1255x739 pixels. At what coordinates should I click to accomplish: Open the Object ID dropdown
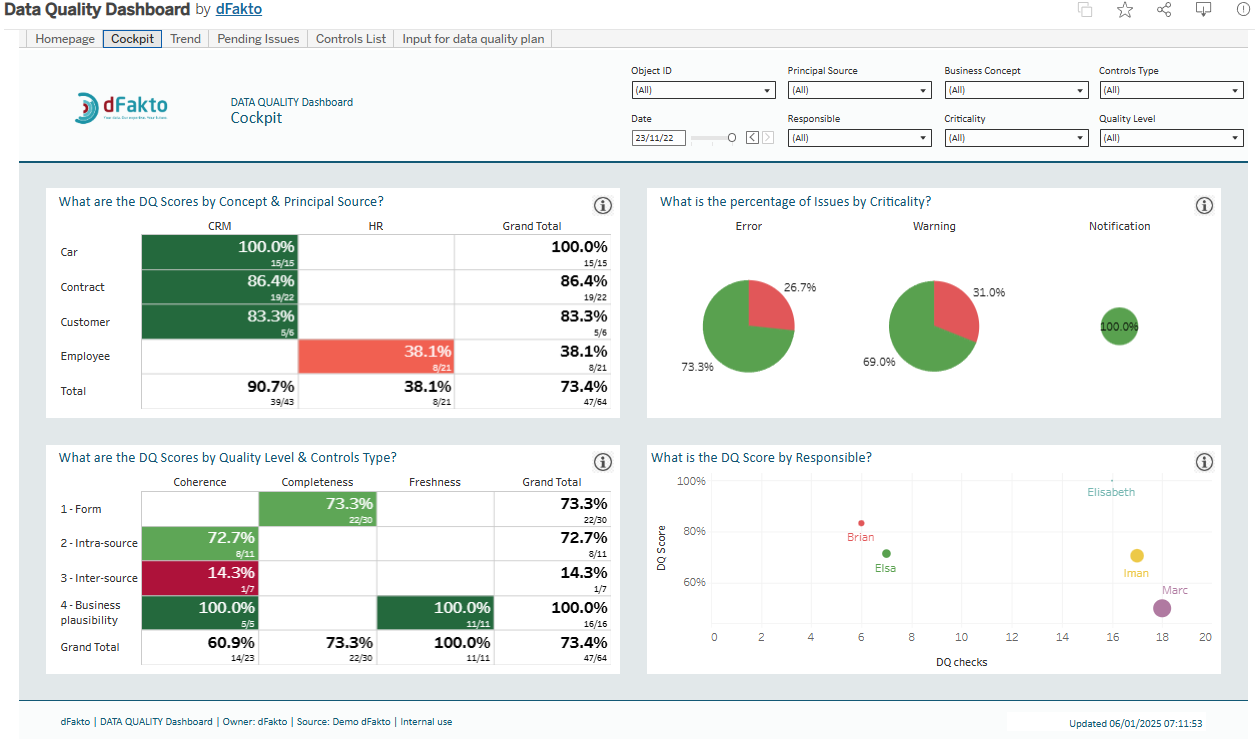coord(703,90)
